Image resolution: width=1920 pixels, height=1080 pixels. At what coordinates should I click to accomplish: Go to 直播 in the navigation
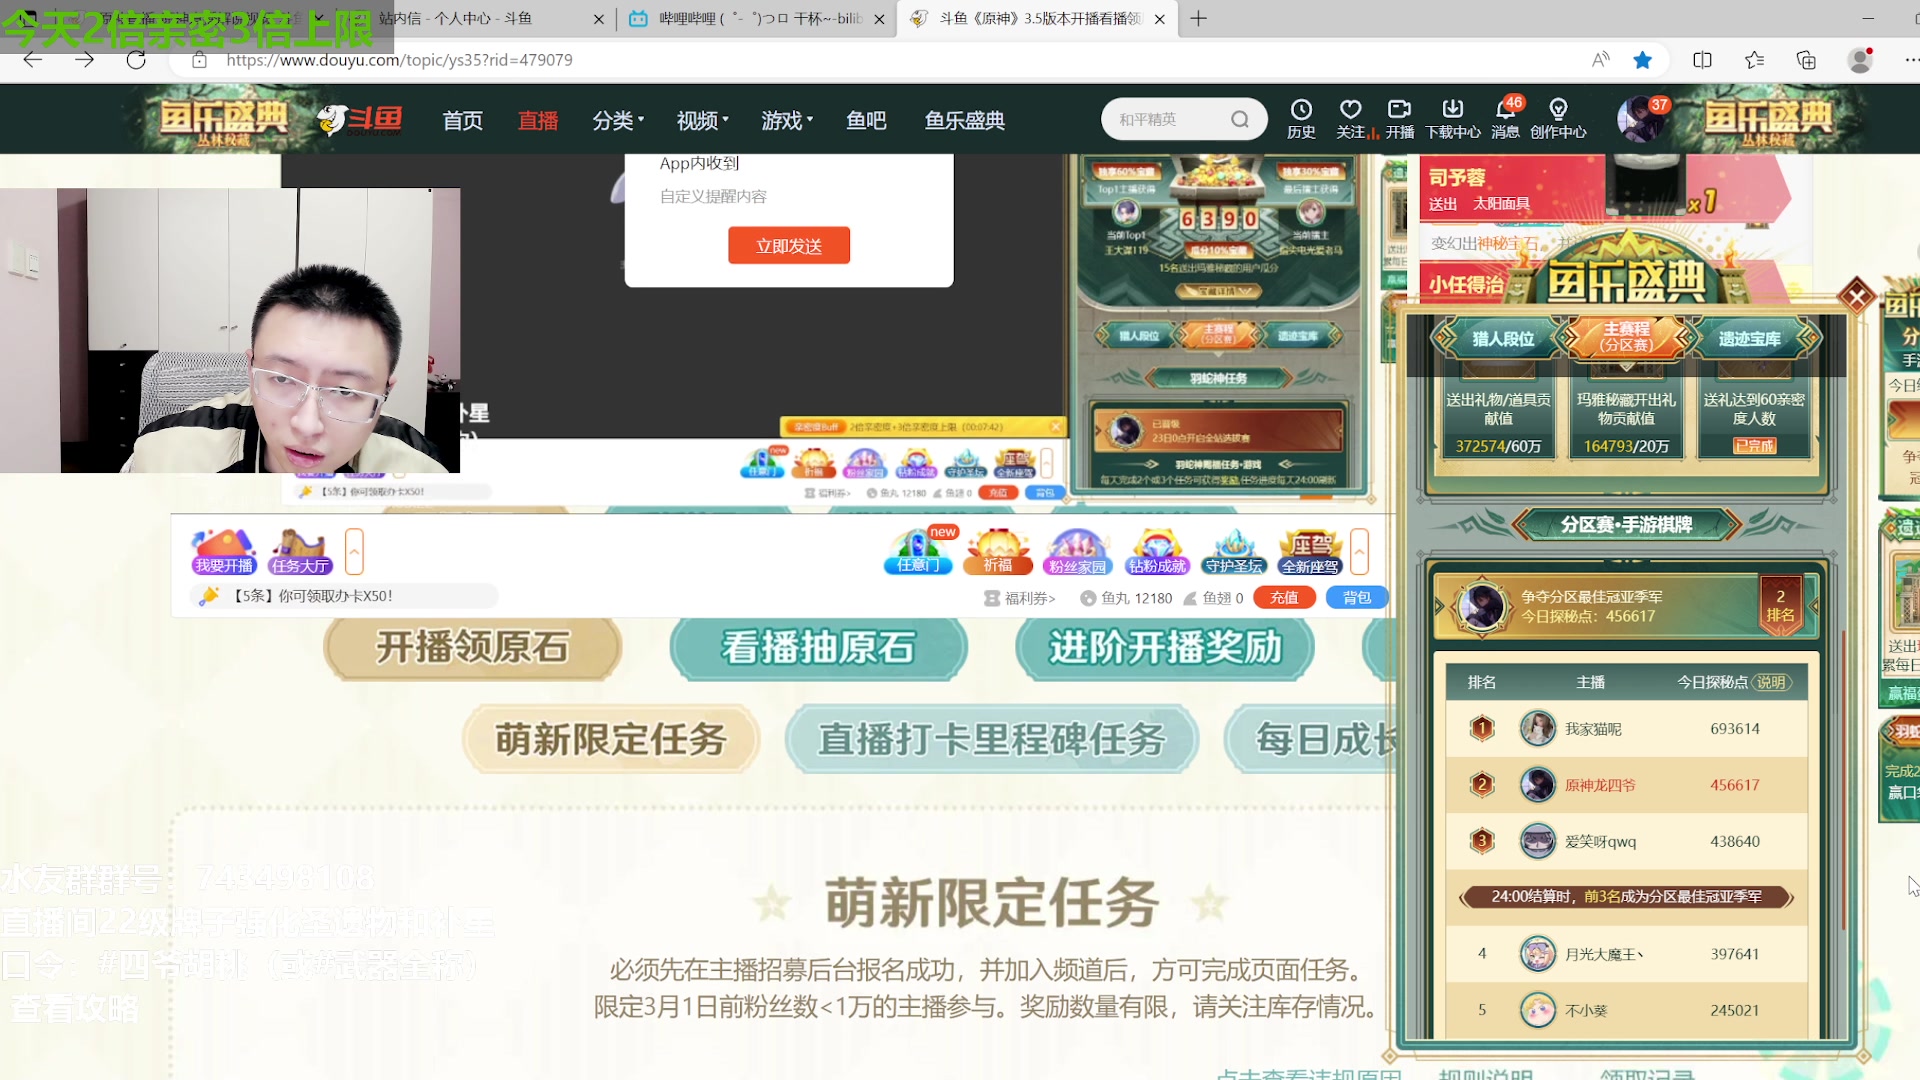[538, 120]
